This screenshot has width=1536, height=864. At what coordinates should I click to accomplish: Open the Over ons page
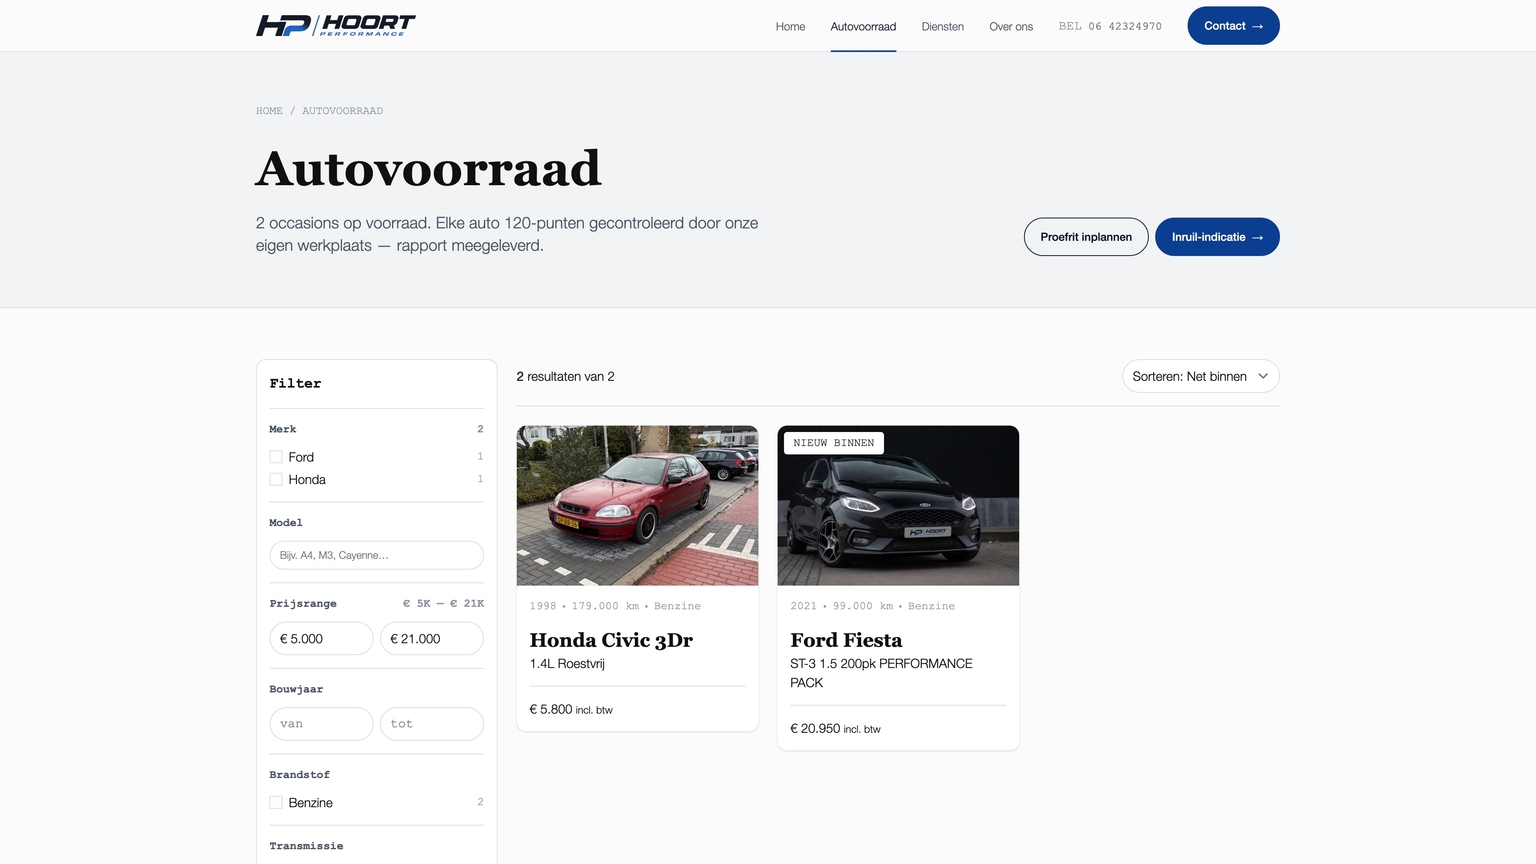coord(1011,26)
